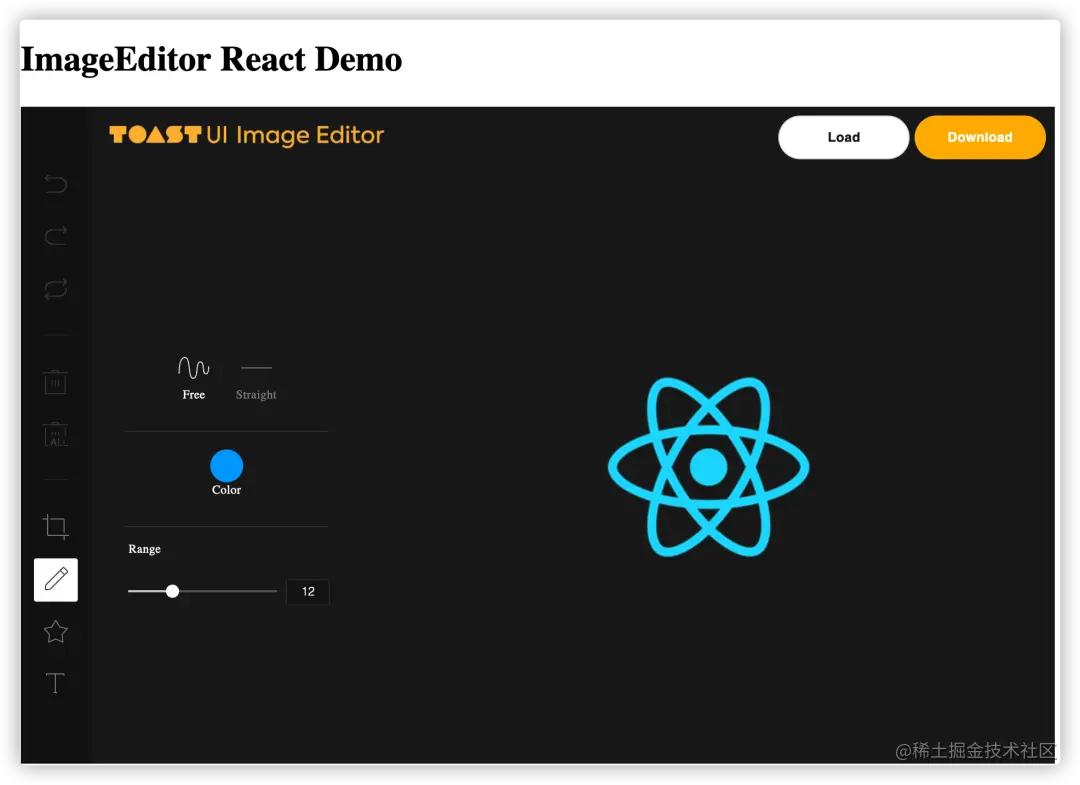Click the Delete ALL trash icon
The image size is (1080, 785).
pos(56,435)
